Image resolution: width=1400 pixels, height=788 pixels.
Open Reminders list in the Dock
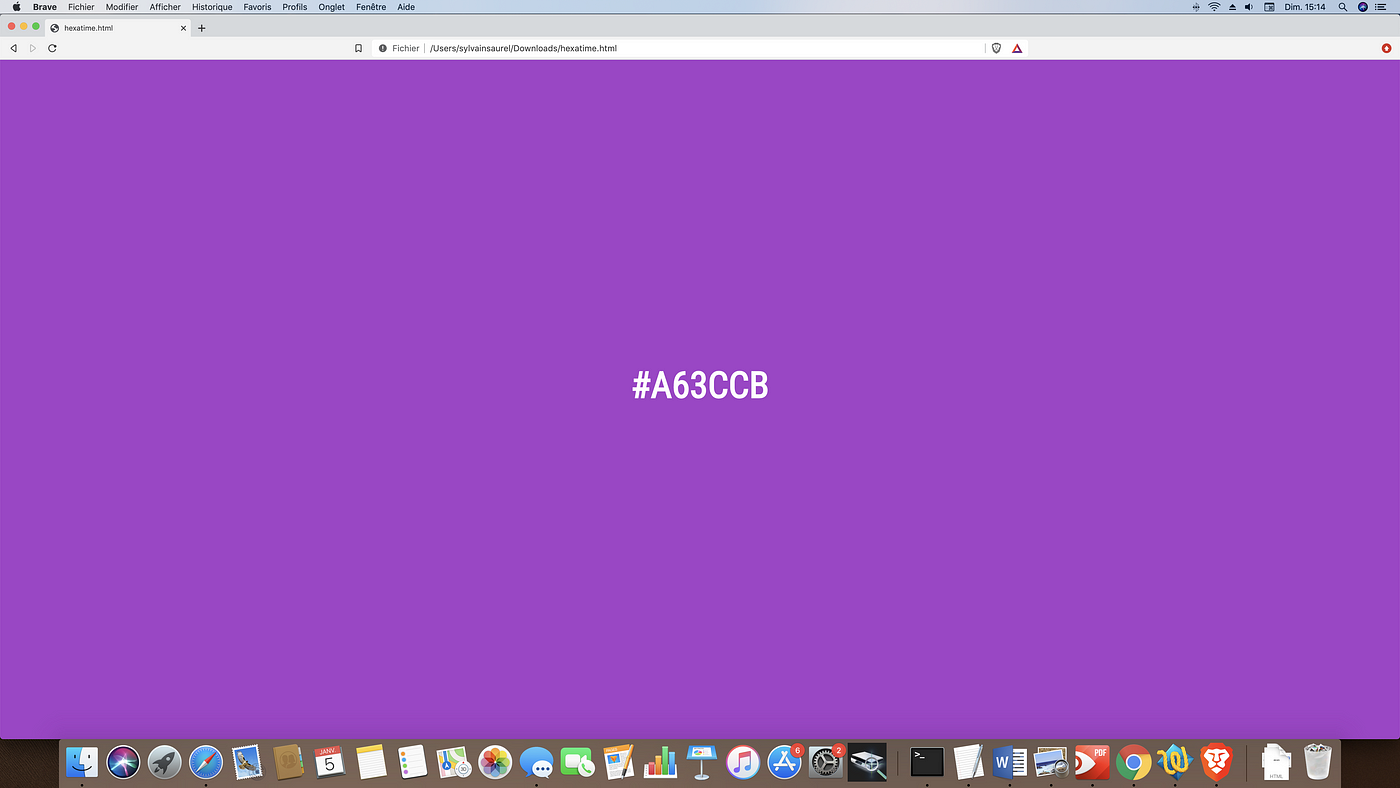click(x=412, y=763)
